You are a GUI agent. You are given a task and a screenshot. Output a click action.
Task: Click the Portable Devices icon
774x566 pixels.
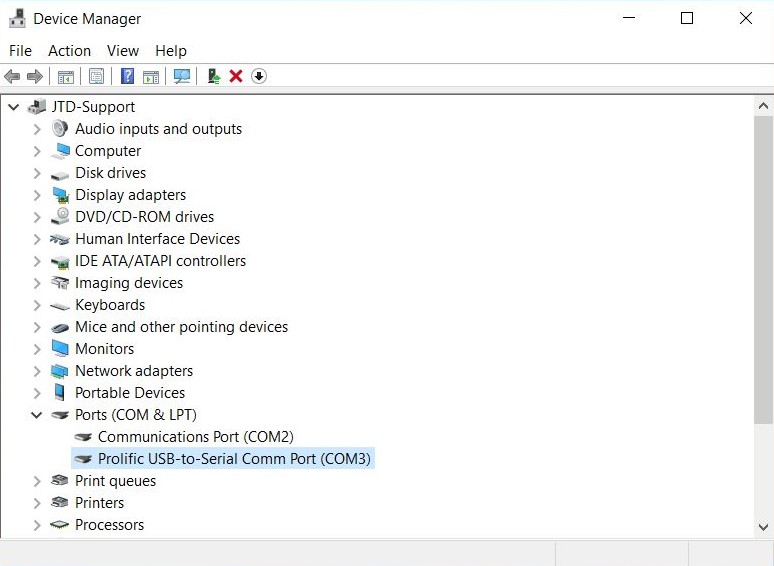pyautogui.click(x=60, y=393)
